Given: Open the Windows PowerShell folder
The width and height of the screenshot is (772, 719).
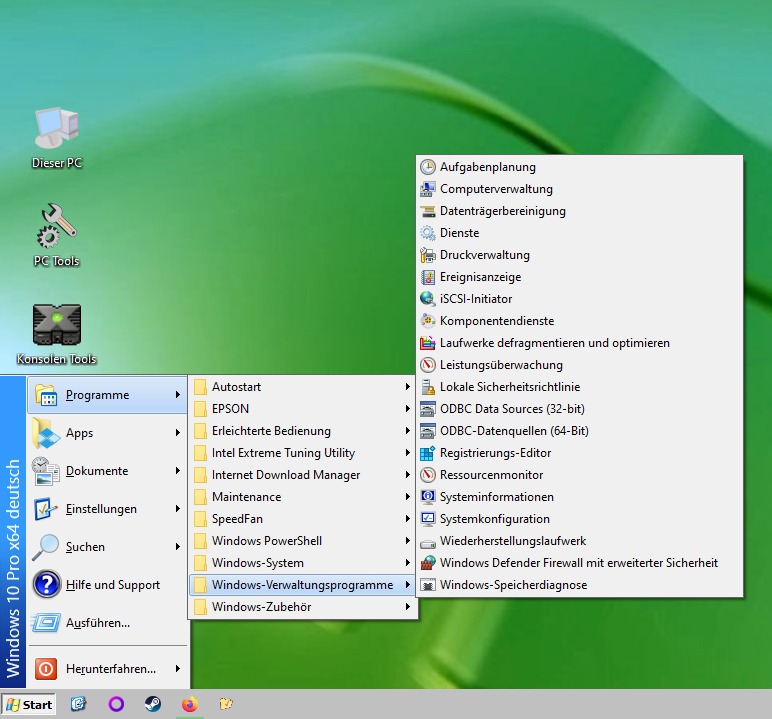Looking at the screenshot, I should coord(303,541).
